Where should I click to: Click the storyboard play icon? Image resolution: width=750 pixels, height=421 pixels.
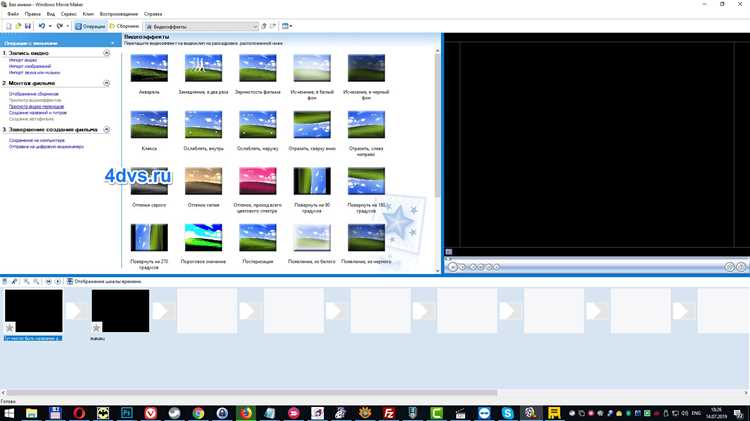click(58, 282)
